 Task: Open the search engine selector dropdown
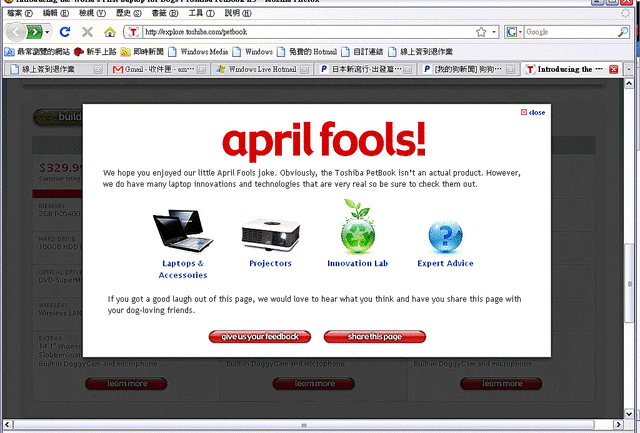(x=514, y=32)
